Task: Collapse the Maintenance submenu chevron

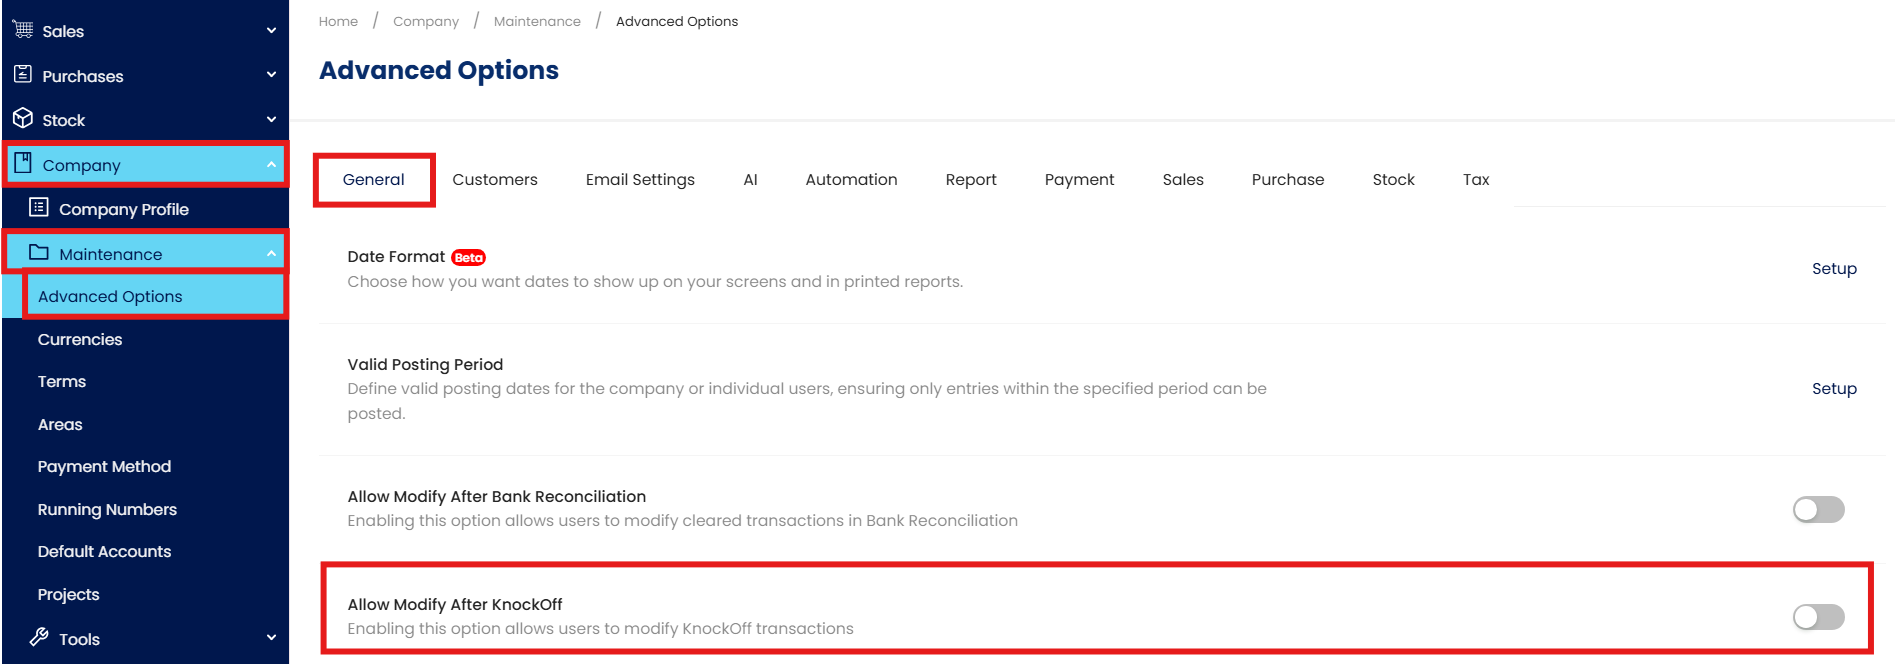Action: coord(271,254)
